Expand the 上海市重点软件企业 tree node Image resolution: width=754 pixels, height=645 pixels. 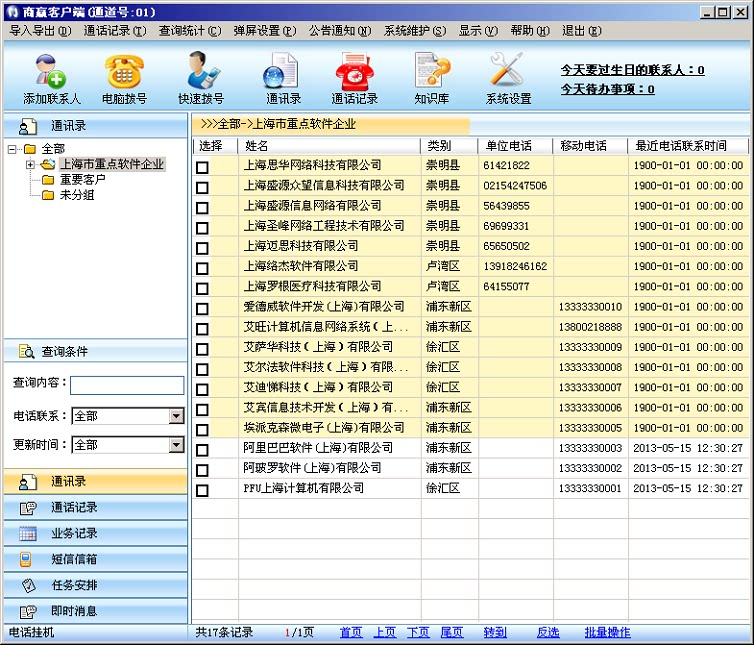30,164
